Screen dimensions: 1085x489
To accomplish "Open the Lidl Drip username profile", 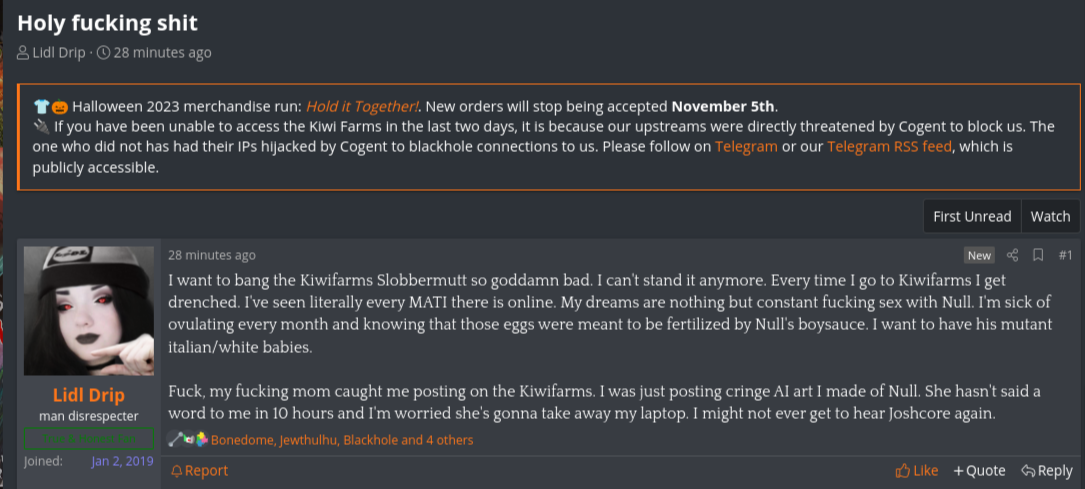I will (x=88, y=395).
